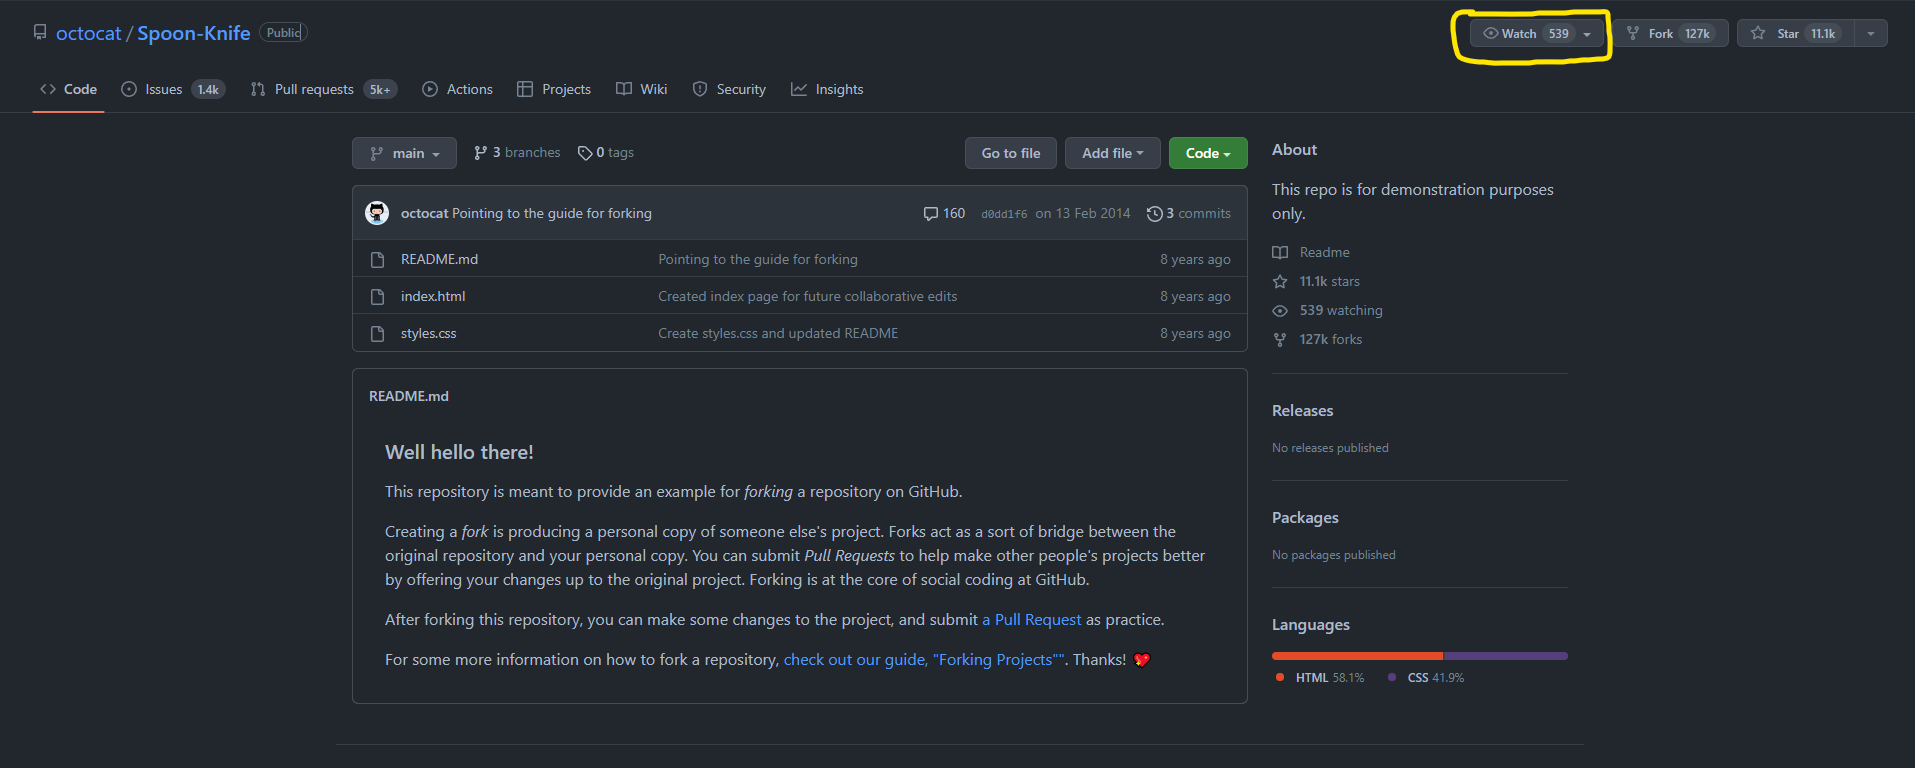Open the octocat owner profile link
The width and height of the screenshot is (1915, 768).
88,33
